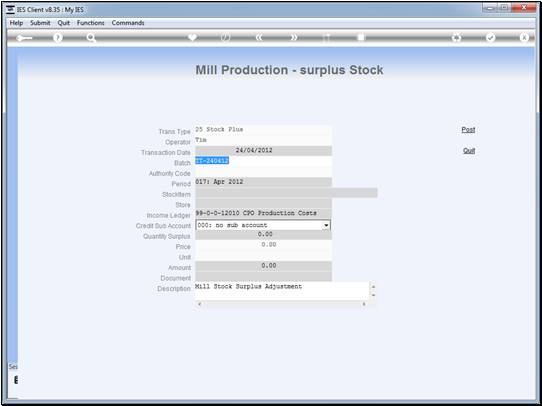Click the Post link

click(468, 130)
